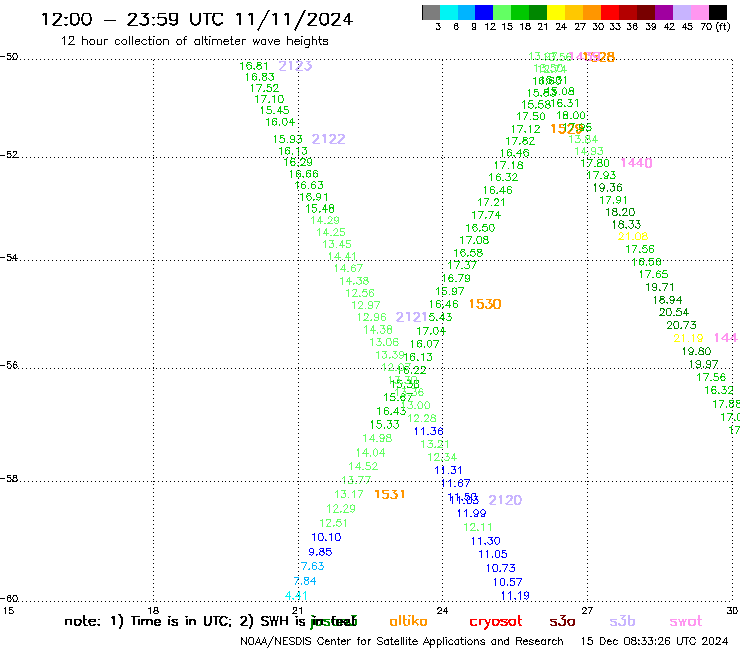Click the s3b pass number 2121
The height and width of the screenshot is (650, 740).
pos(411,317)
